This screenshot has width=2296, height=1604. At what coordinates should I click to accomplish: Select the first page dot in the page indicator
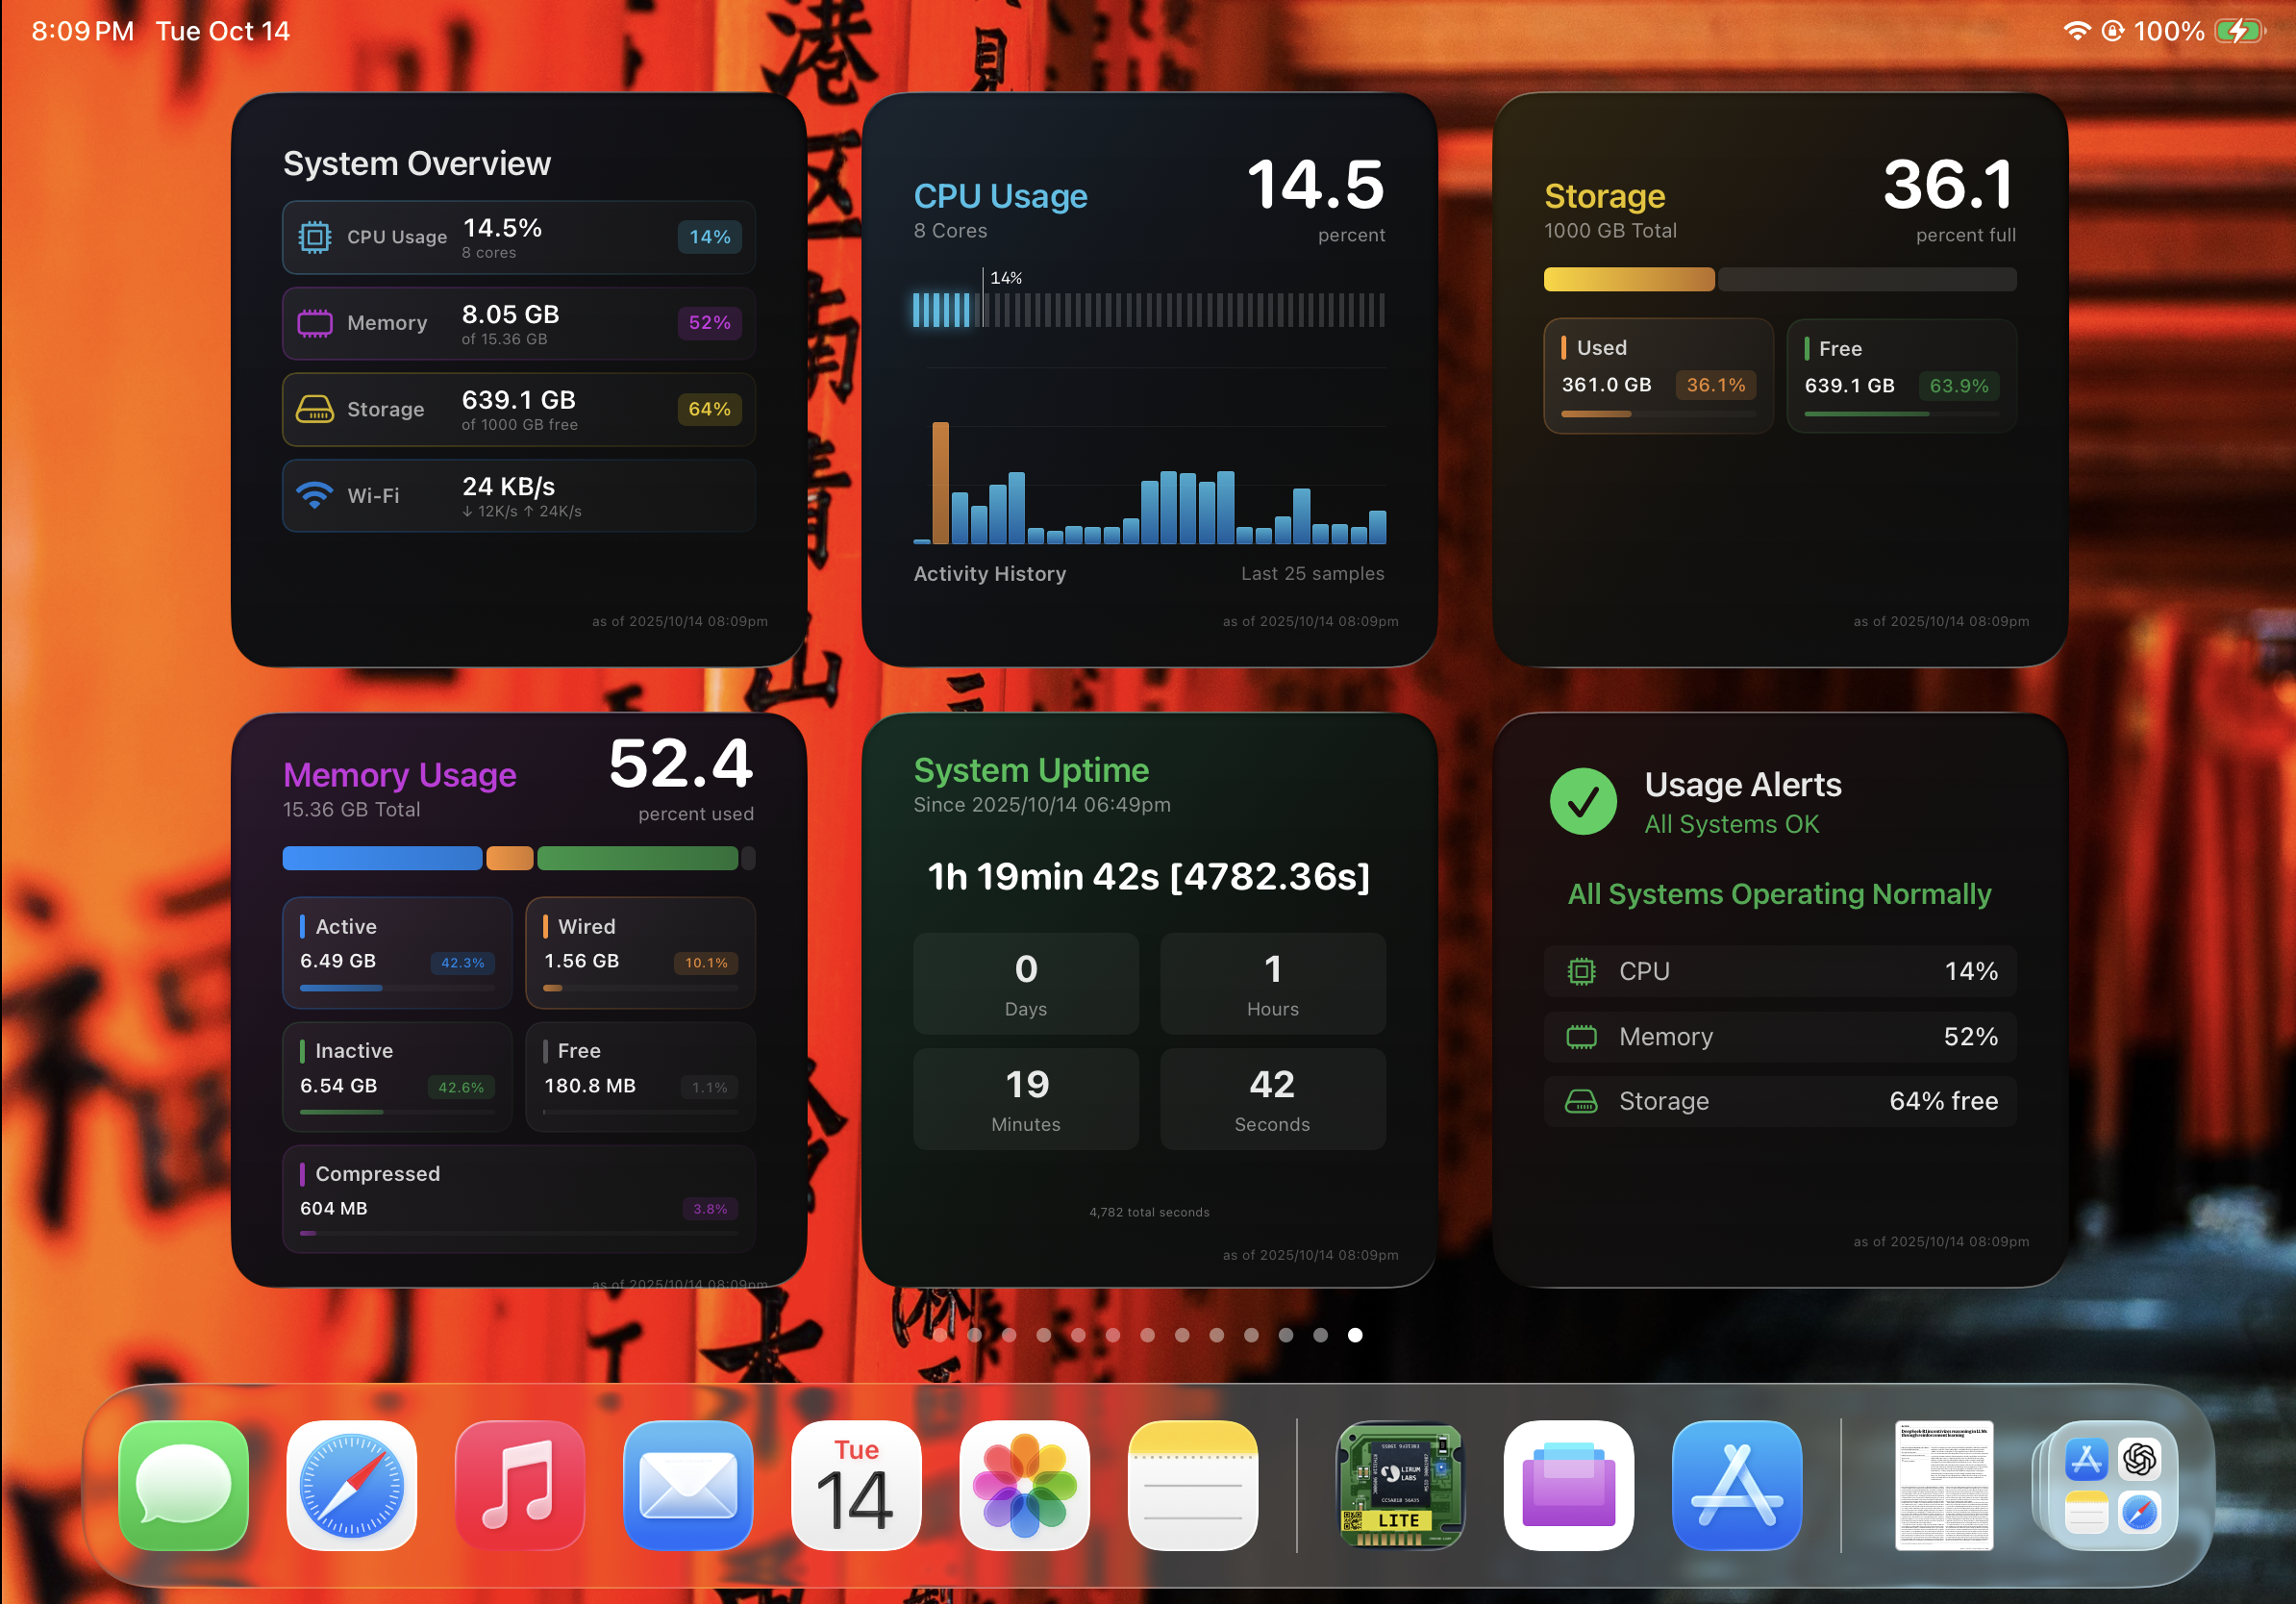940,1334
